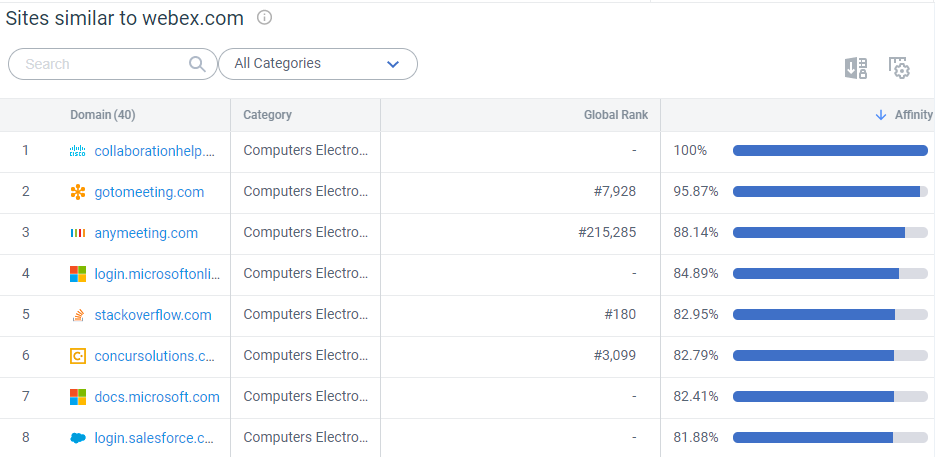The width and height of the screenshot is (935, 457).
Task: Click affinity value 81.88%
Action: click(x=696, y=437)
